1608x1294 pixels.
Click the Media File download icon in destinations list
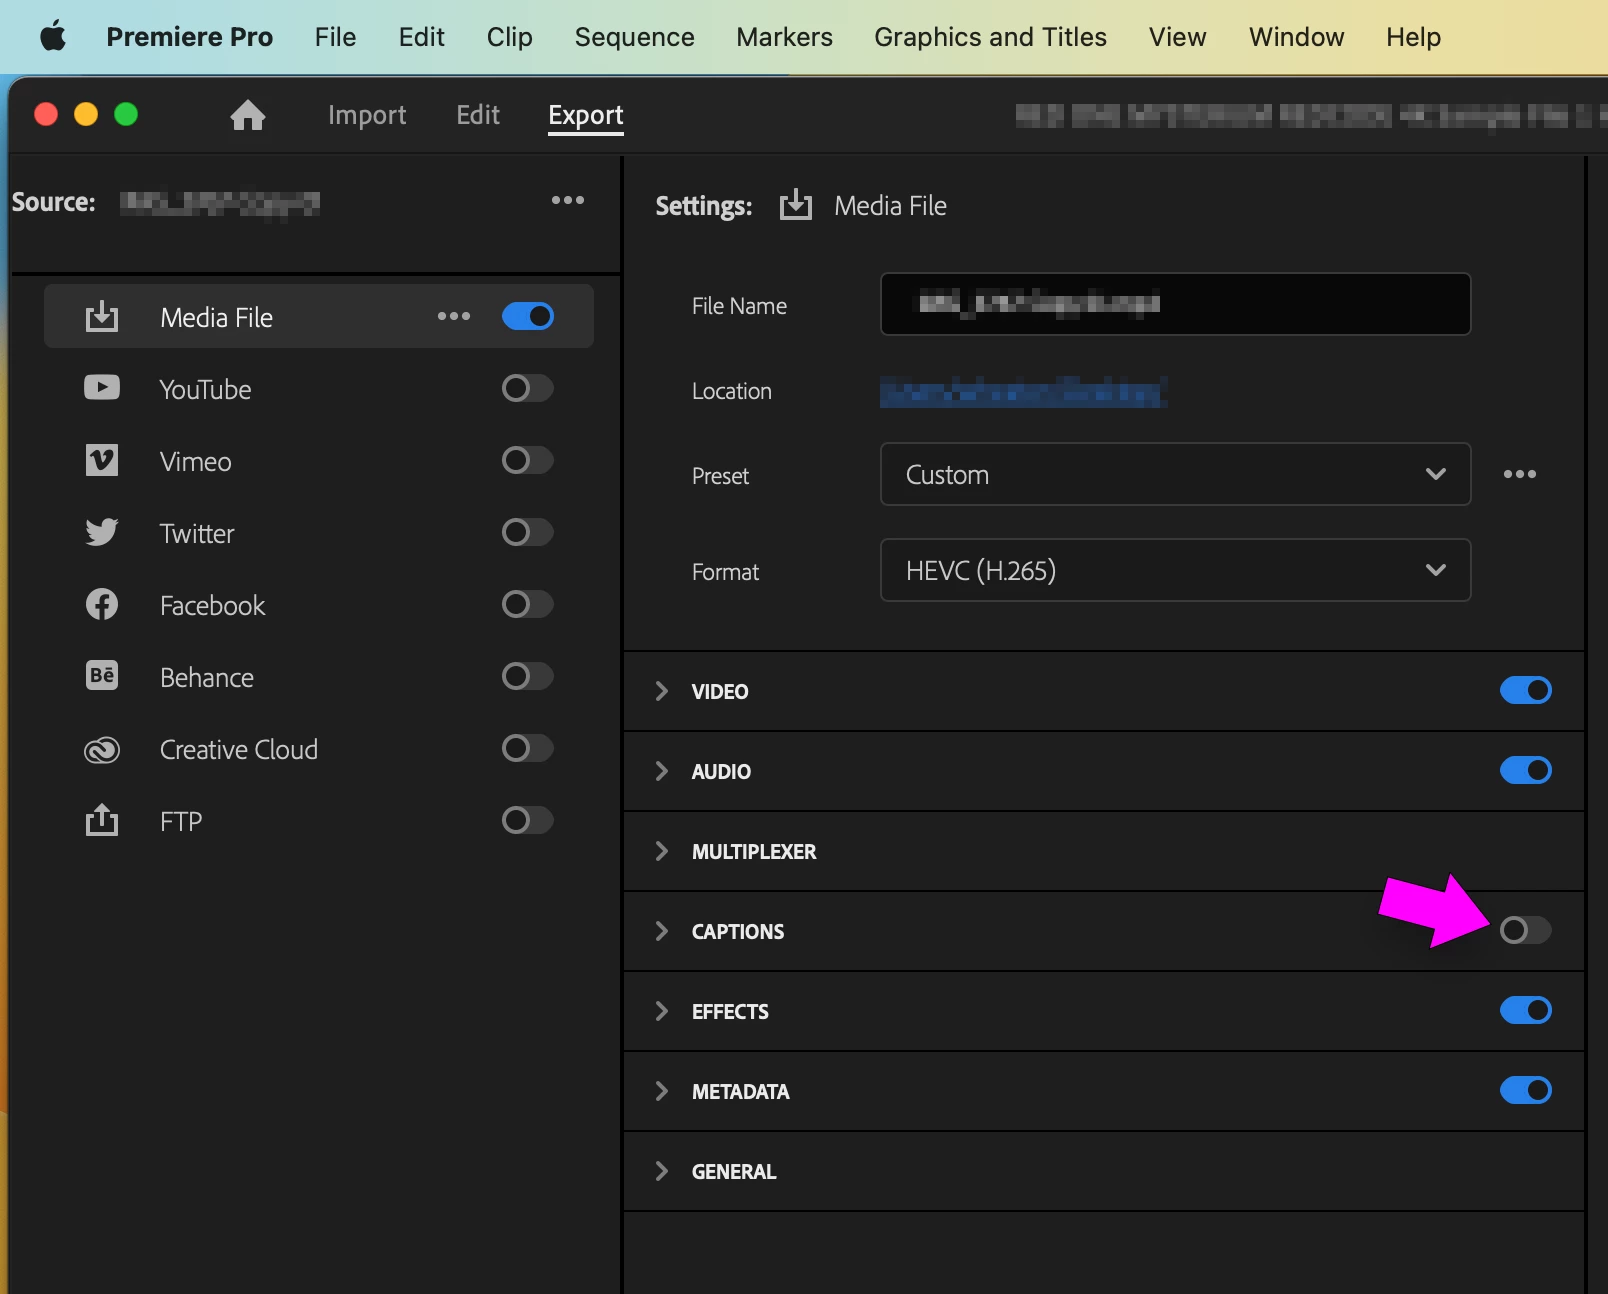pos(102,317)
